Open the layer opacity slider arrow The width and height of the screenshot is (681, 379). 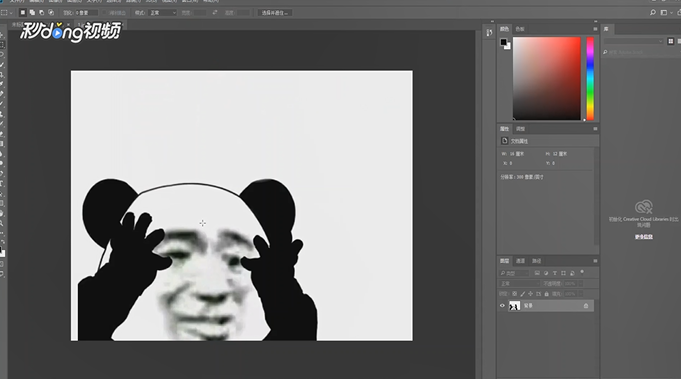click(581, 283)
